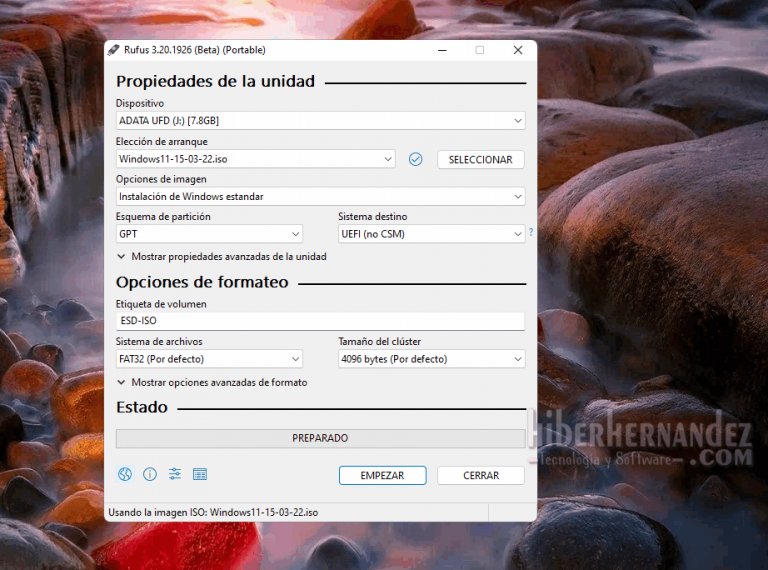
Task: Click the help question mark beside Sistema destino
Action: (x=530, y=233)
